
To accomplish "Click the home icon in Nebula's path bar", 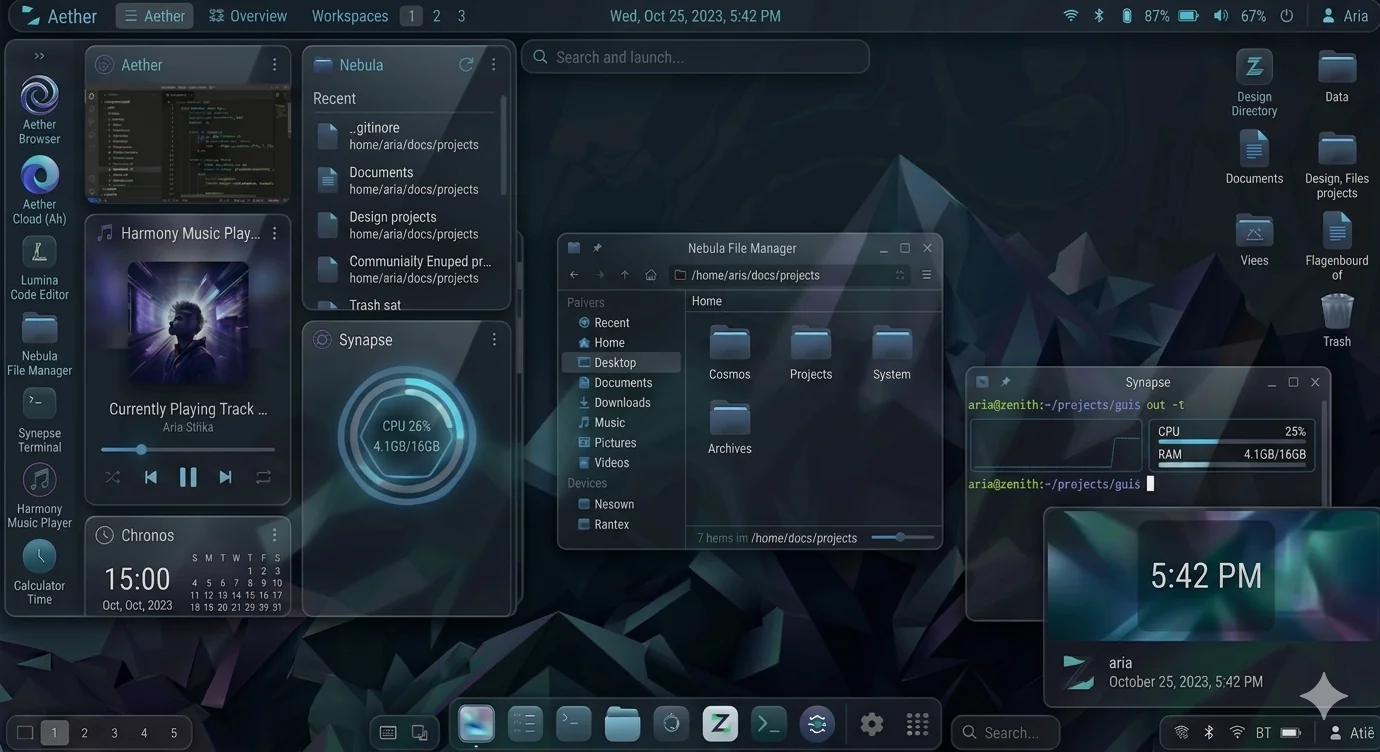I will pyautogui.click(x=650, y=274).
